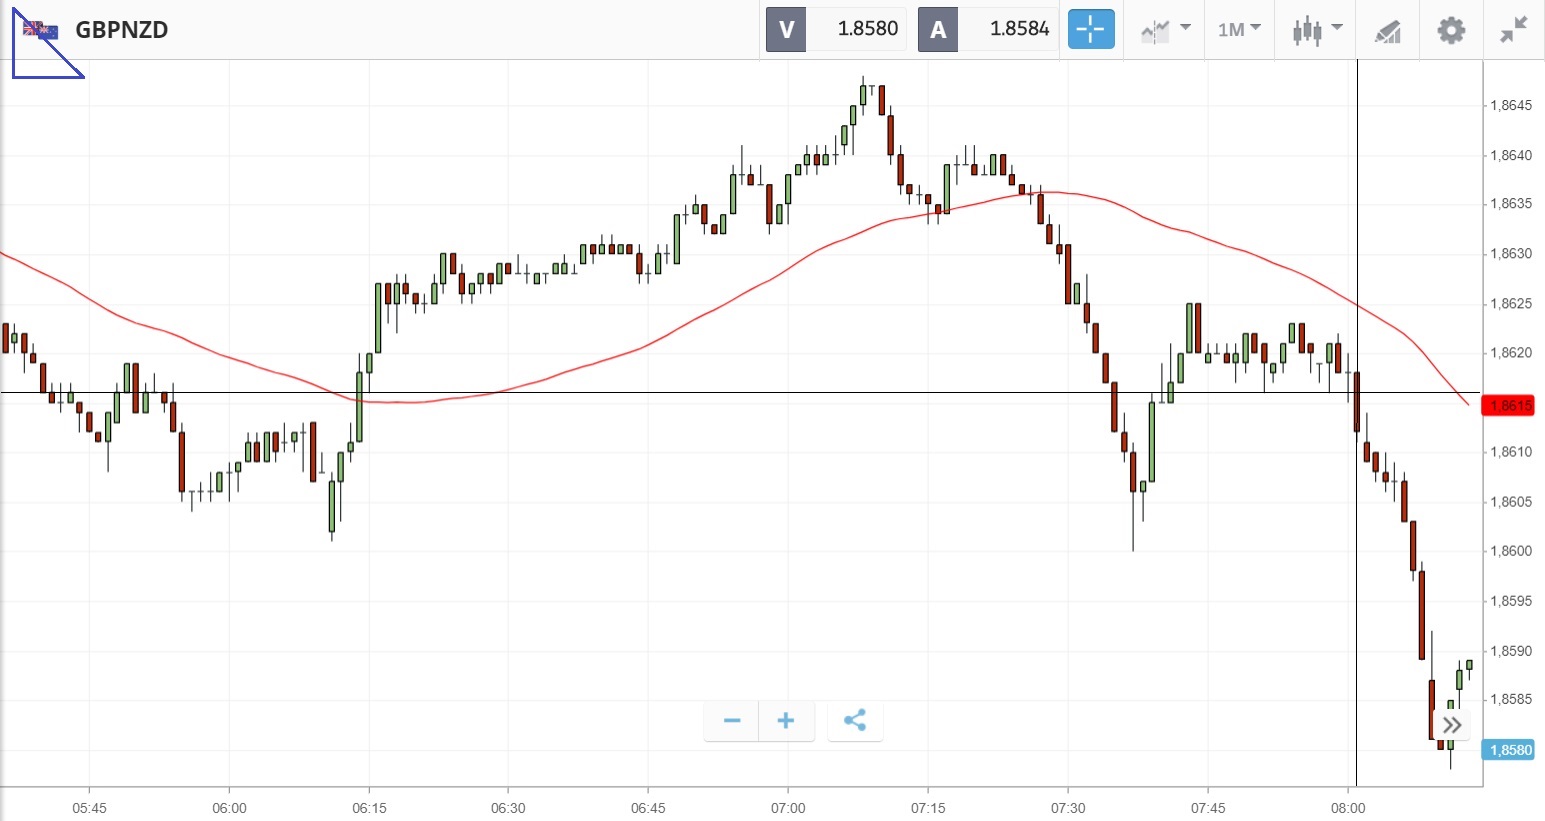Zoom out the chart with minus

tap(732, 720)
